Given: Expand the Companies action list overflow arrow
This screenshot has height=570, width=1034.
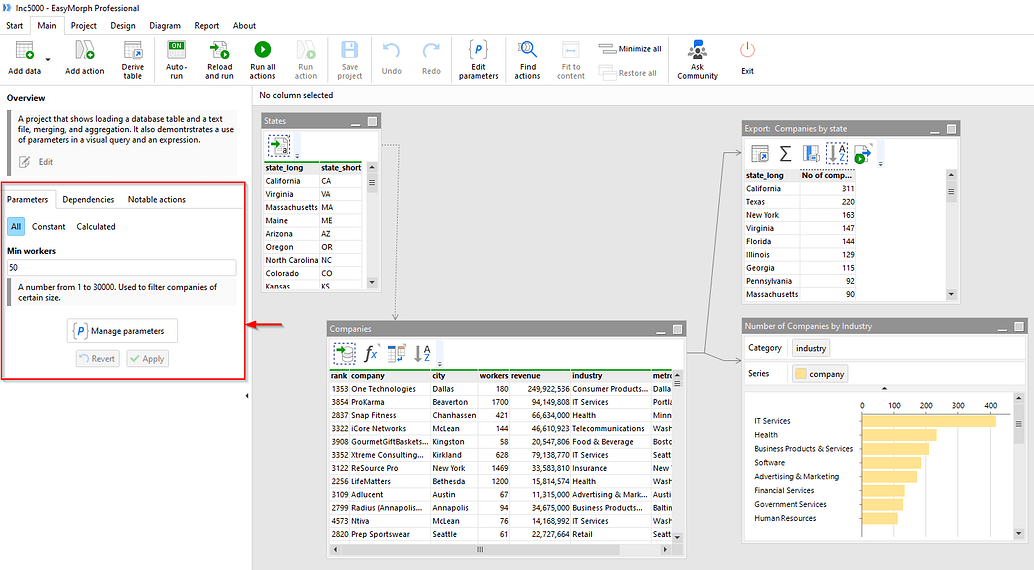Looking at the screenshot, I should (x=440, y=363).
